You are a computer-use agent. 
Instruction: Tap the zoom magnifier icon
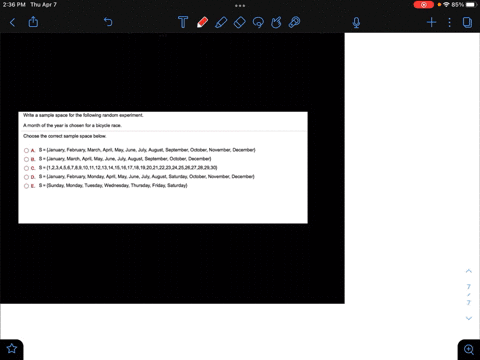(x=469, y=349)
